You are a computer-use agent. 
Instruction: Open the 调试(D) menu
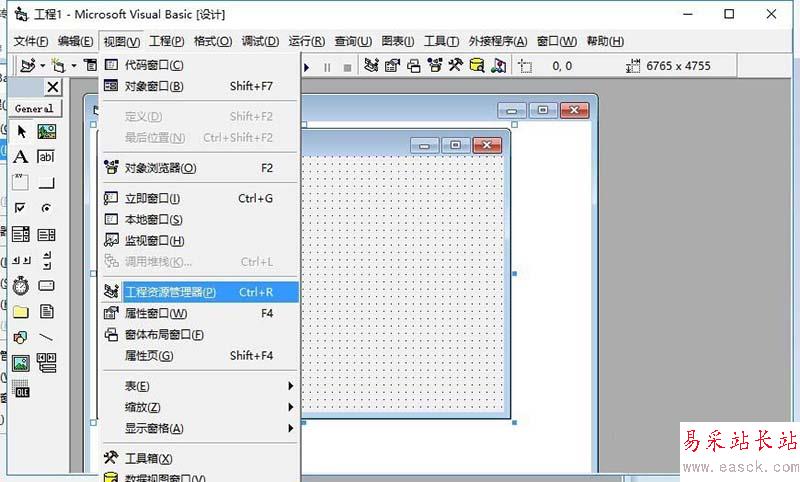[x=260, y=41]
